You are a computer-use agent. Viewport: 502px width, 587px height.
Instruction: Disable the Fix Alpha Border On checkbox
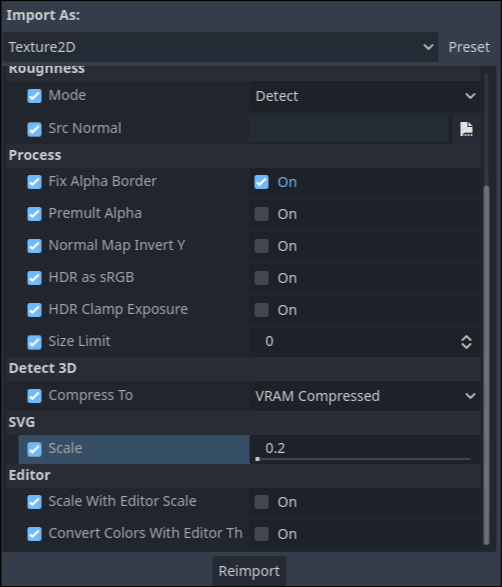(261, 182)
